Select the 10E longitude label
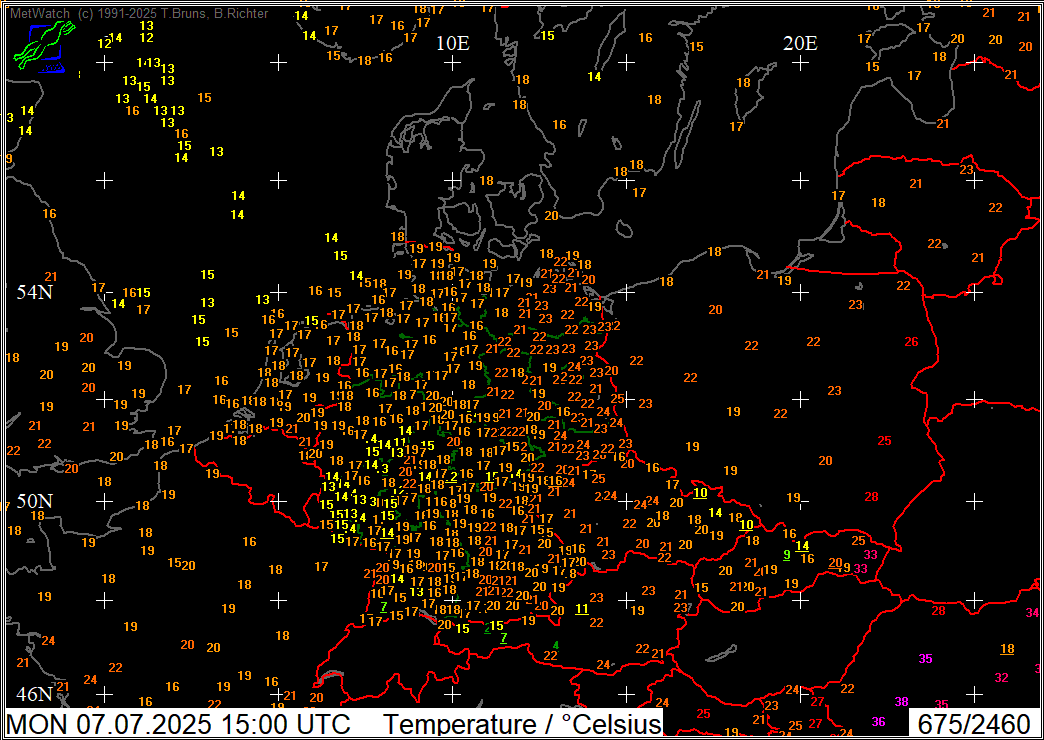 click(x=453, y=43)
